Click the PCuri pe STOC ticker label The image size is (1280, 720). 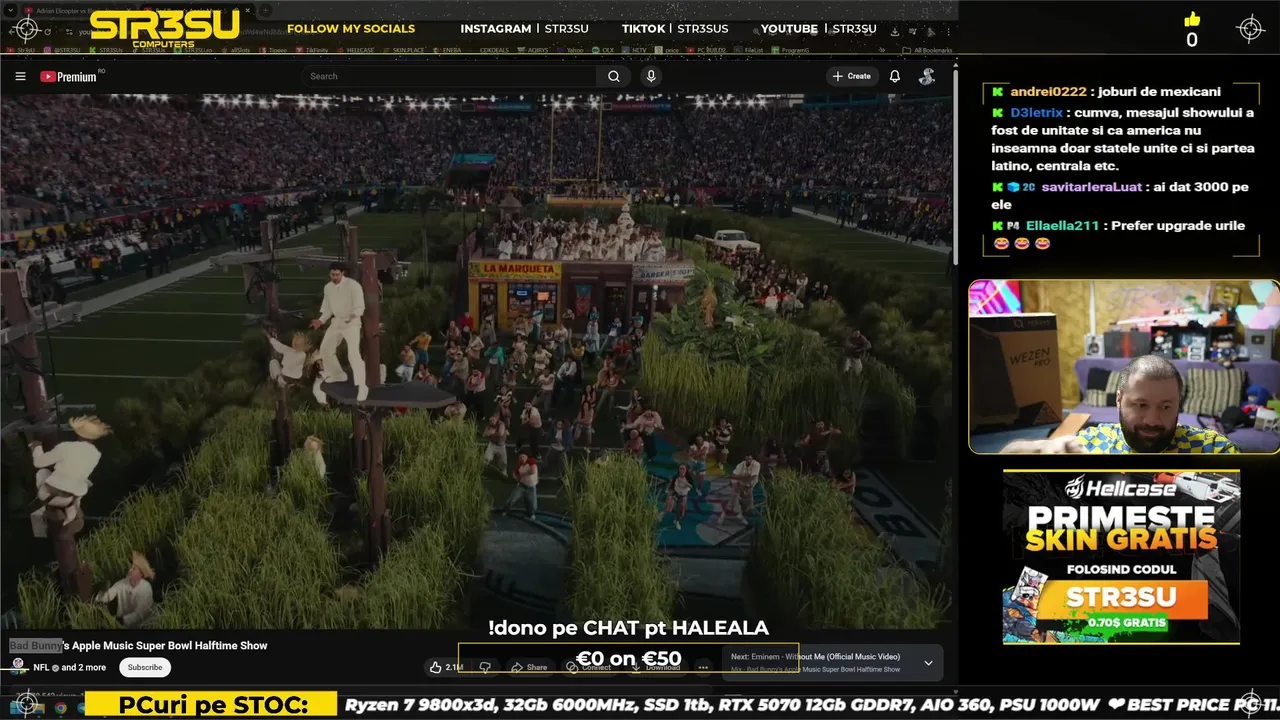click(x=212, y=705)
